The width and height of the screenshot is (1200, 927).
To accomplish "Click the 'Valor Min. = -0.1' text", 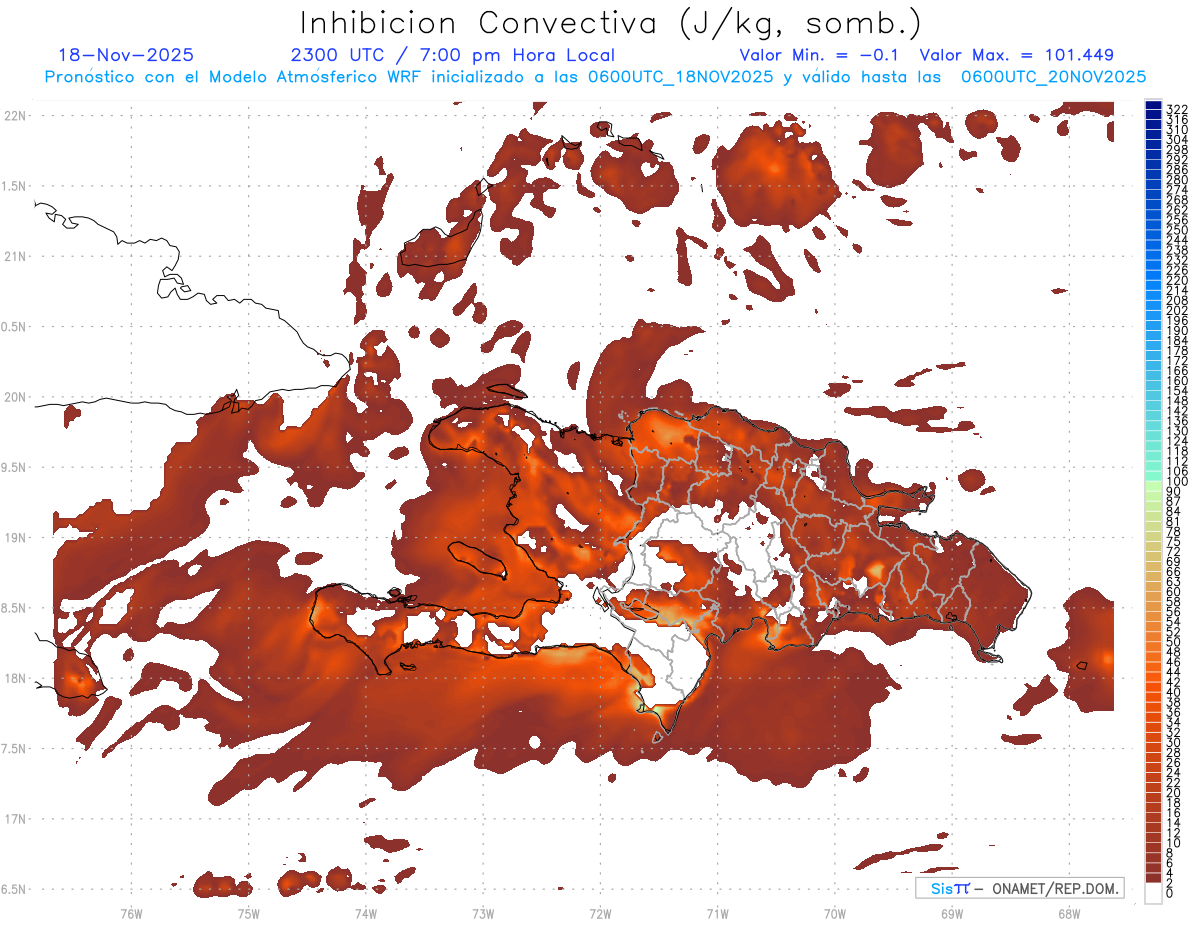I will pyautogui.click(x=820, y=55).
